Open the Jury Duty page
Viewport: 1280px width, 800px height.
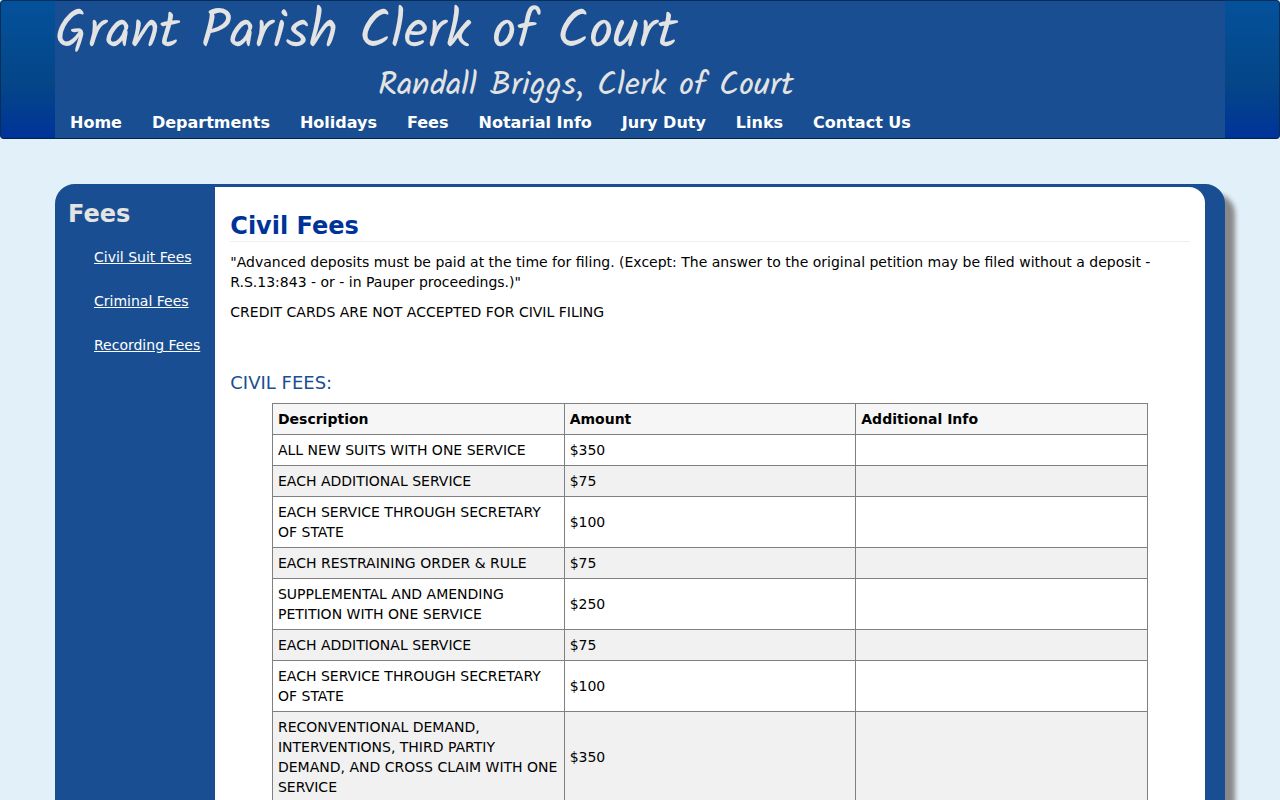click(x=664, y=122)
